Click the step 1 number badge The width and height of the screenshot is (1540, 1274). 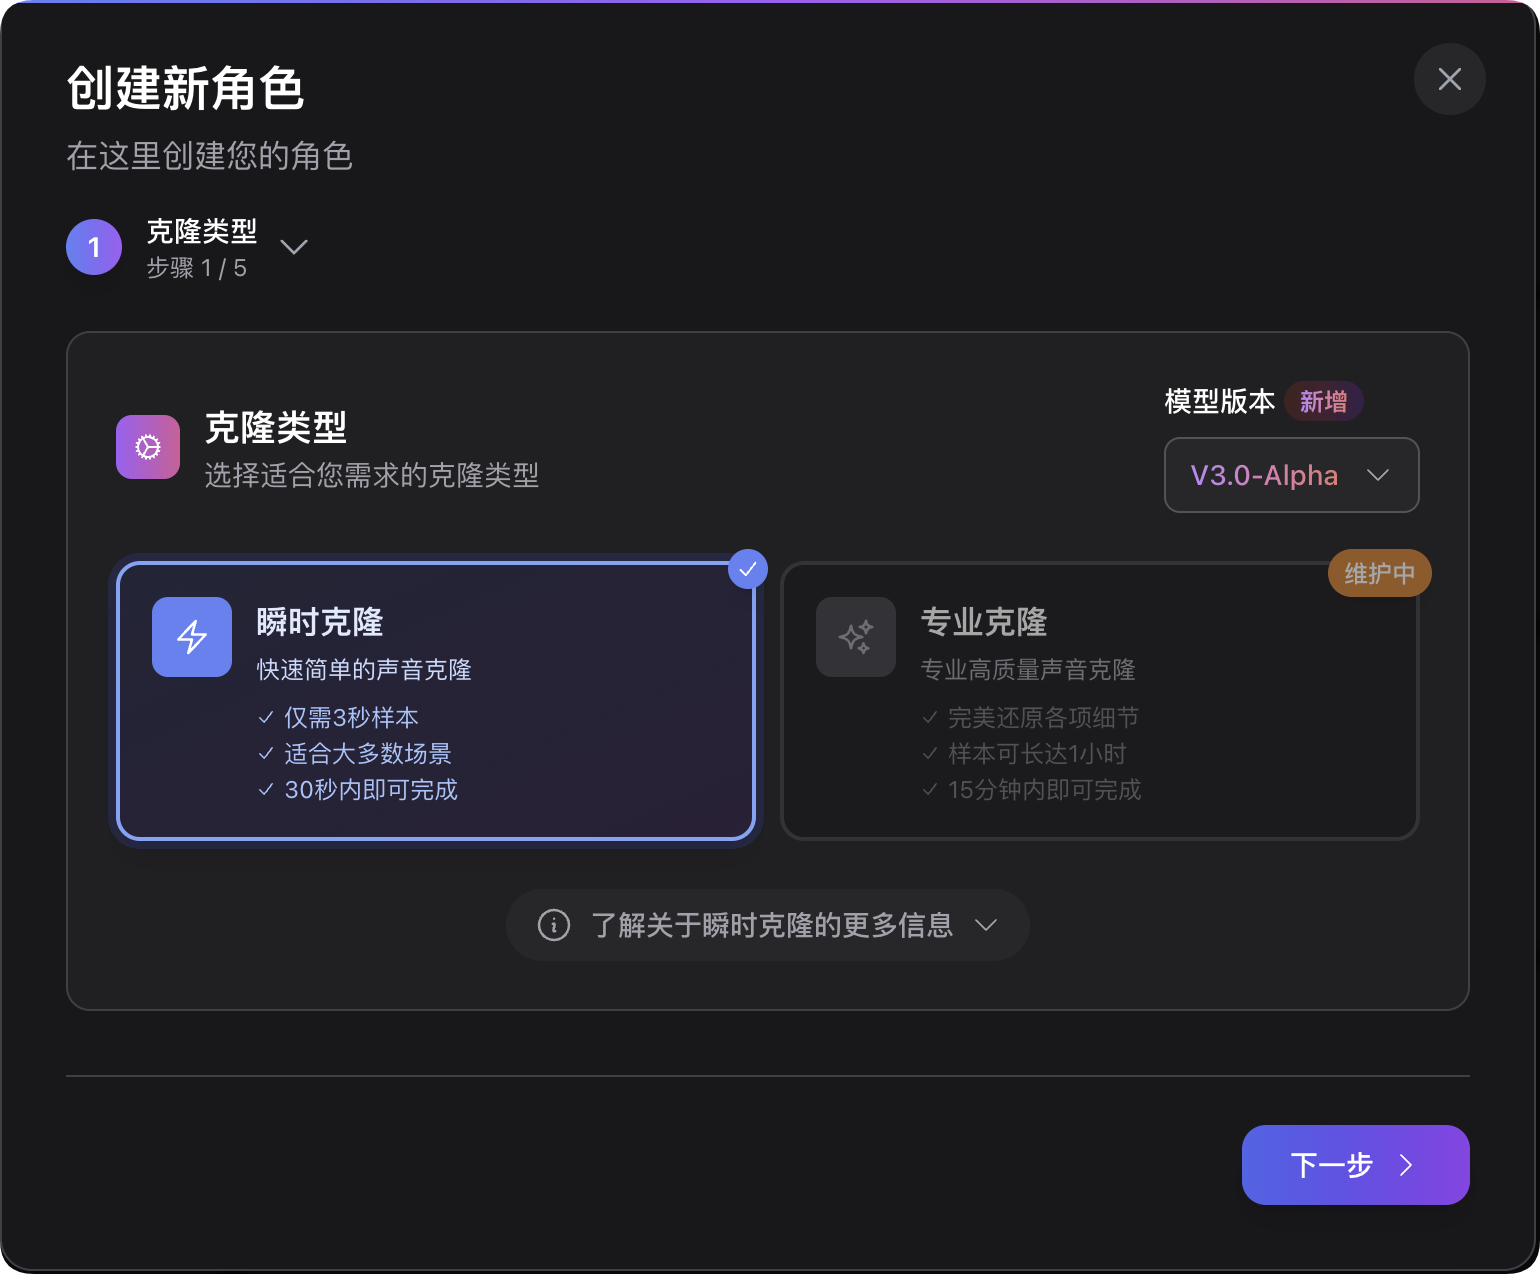94,247
